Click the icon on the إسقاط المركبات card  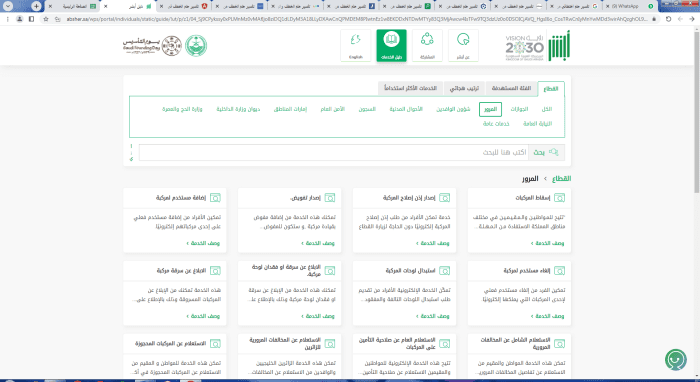559,198
